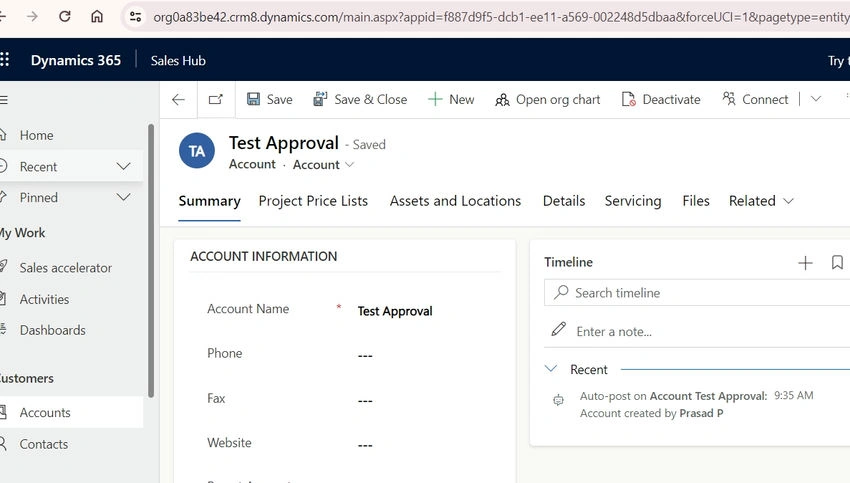Click the Save button label
Viewport: 850px width, 483px height.
(x=279, y=99)
